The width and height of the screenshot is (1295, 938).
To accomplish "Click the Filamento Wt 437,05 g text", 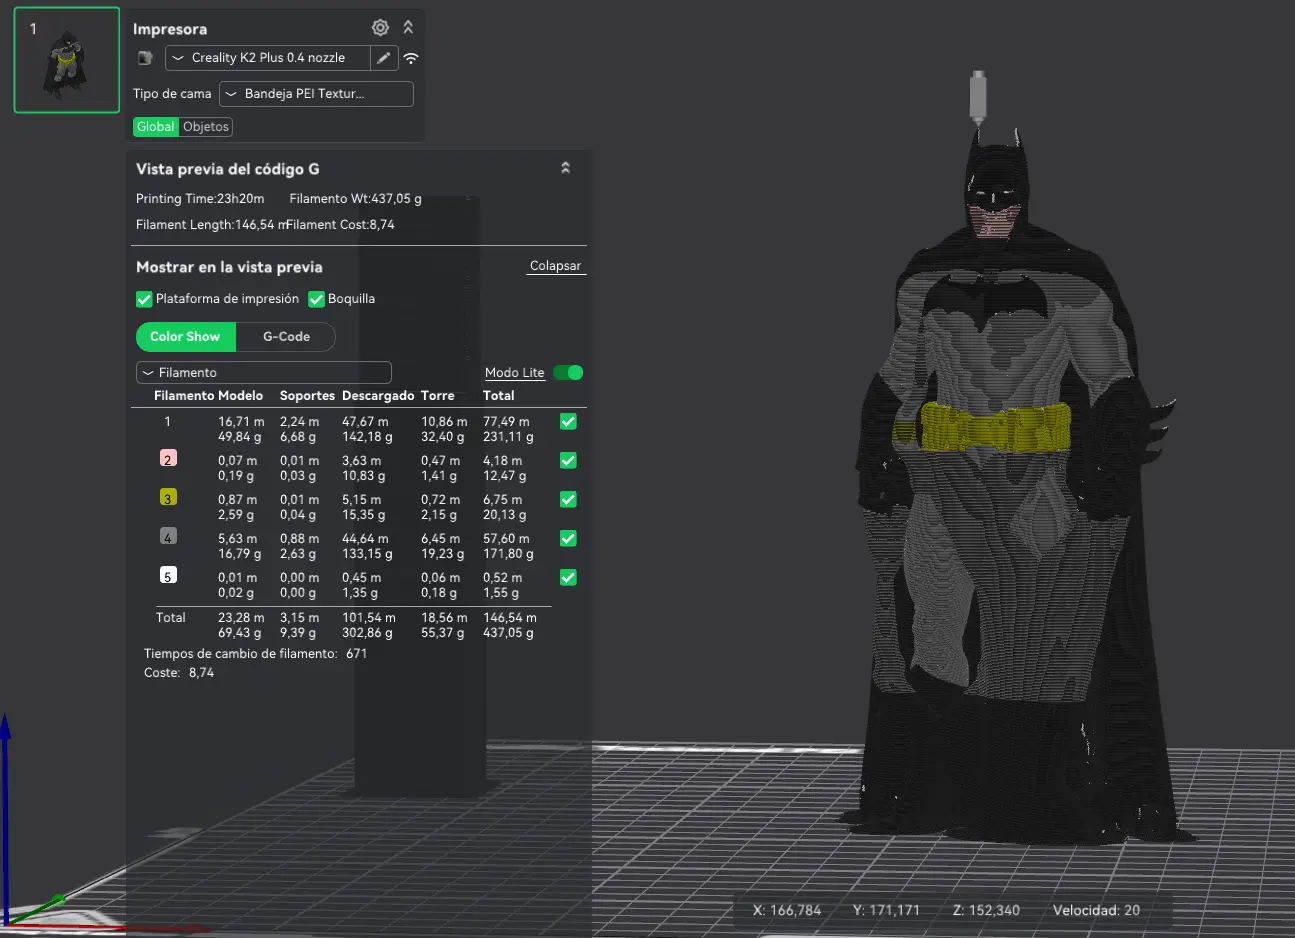I will coord(355,199).
